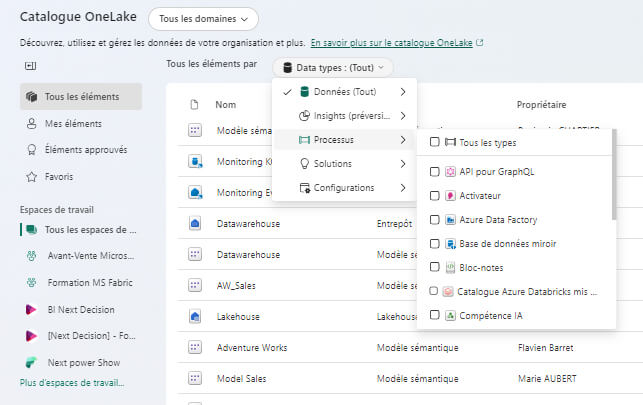The image size is (643, 405).
Task: Open the Data types : (Tout) filter dropdown
Action: pos(333,68)
